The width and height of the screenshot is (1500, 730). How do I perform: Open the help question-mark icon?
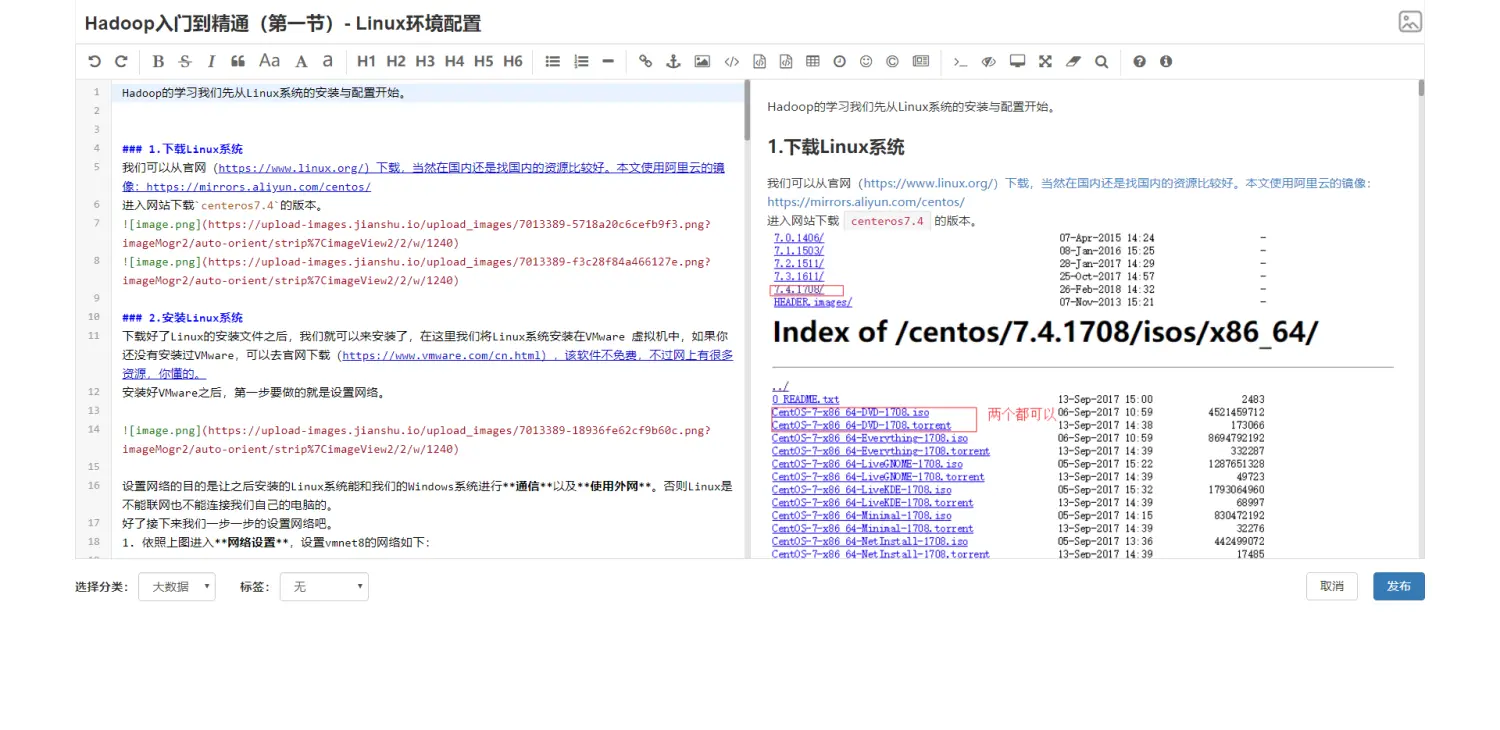click(x=1140, y=61)
